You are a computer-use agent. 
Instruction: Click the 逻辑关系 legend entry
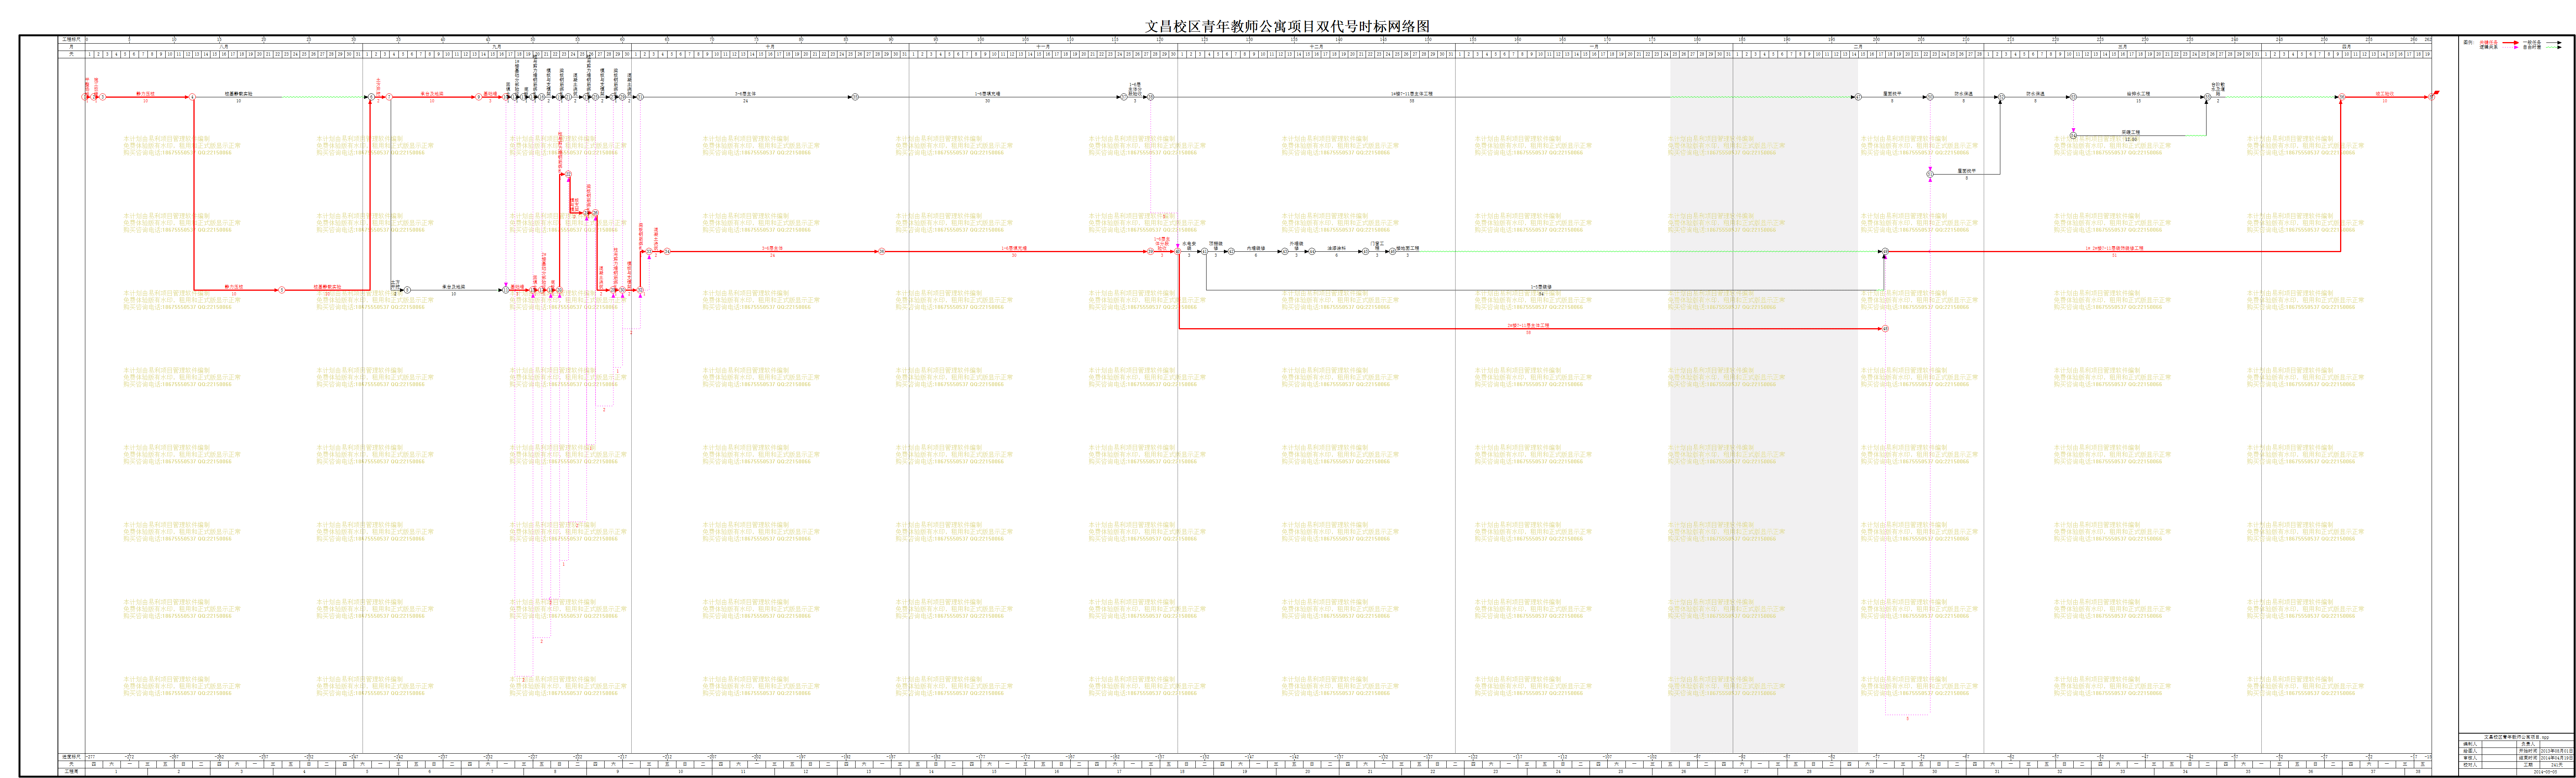(x=2489, y=47)
